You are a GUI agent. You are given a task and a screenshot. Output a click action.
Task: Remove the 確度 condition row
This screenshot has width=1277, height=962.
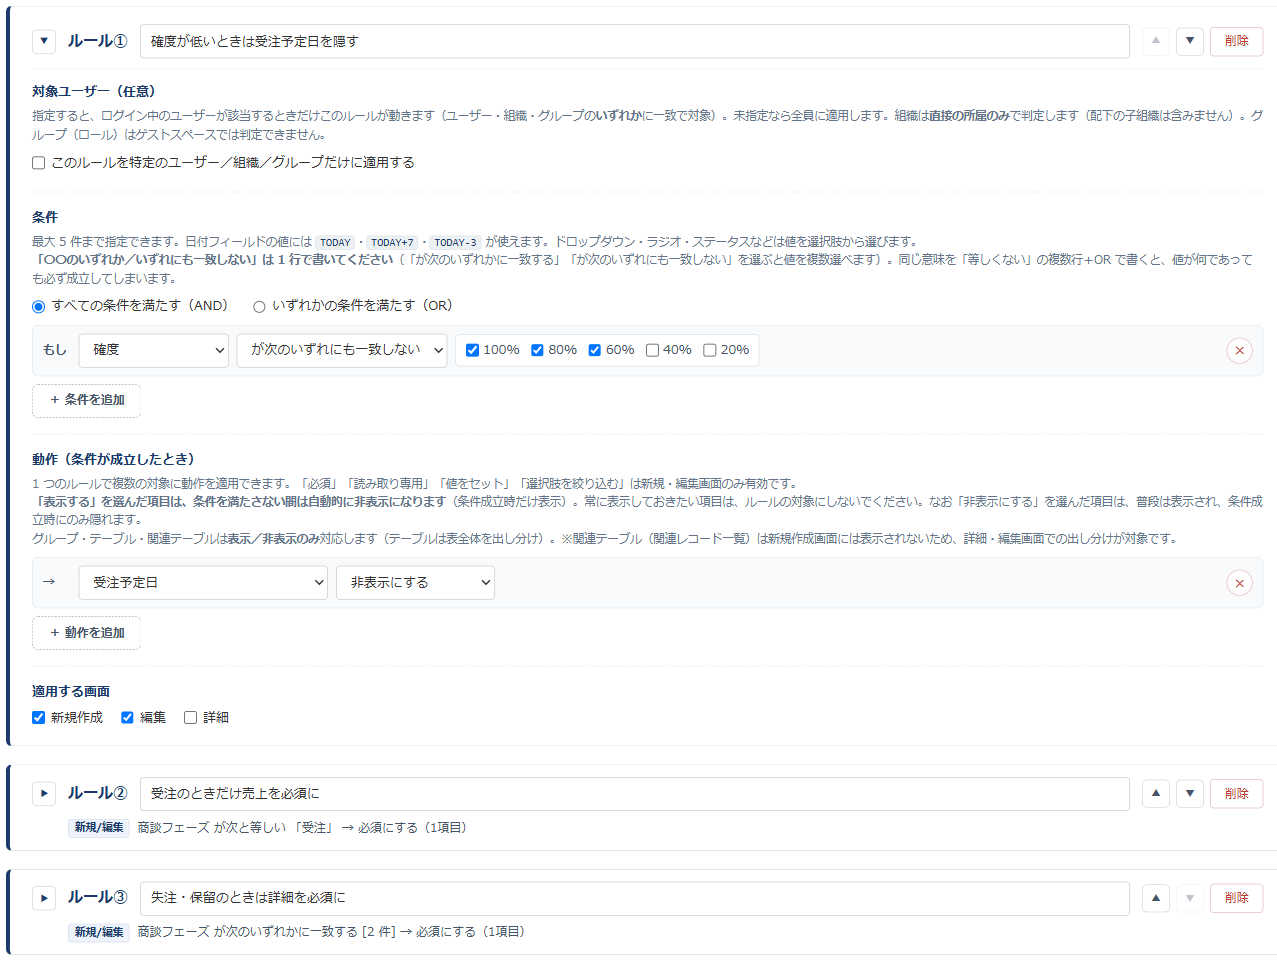[x=1240, y=351]
